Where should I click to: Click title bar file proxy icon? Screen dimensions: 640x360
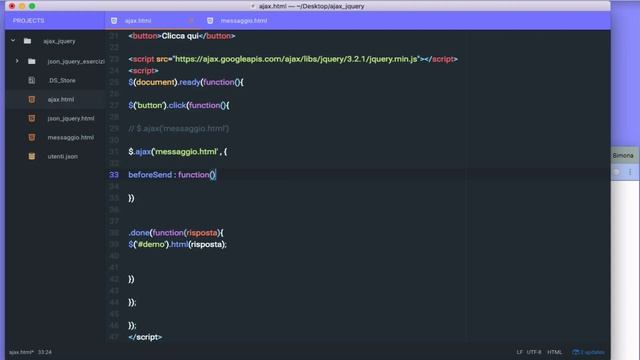click(253, 6)
